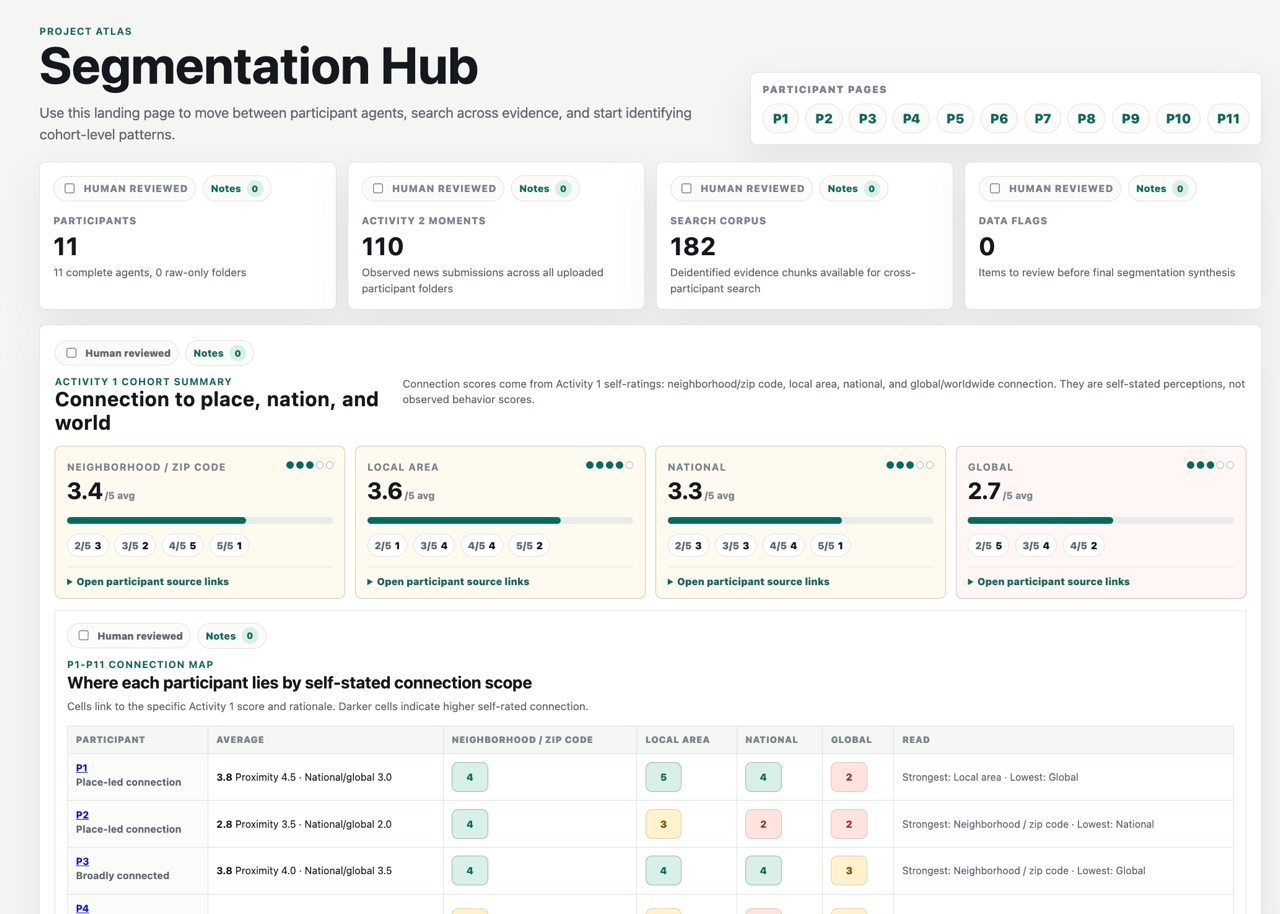Select the 2/5 pill in Neighborhood card
This screenshot has height=914, width=1280.
(x=88, y=546)
